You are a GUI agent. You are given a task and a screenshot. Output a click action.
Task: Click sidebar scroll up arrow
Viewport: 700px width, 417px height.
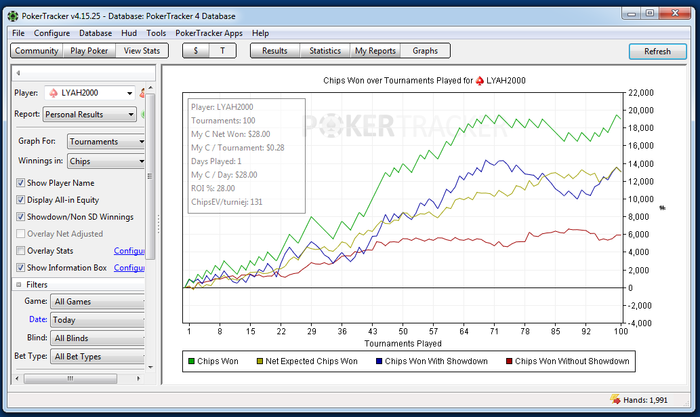pyautogui.click(x=150, y=88)
